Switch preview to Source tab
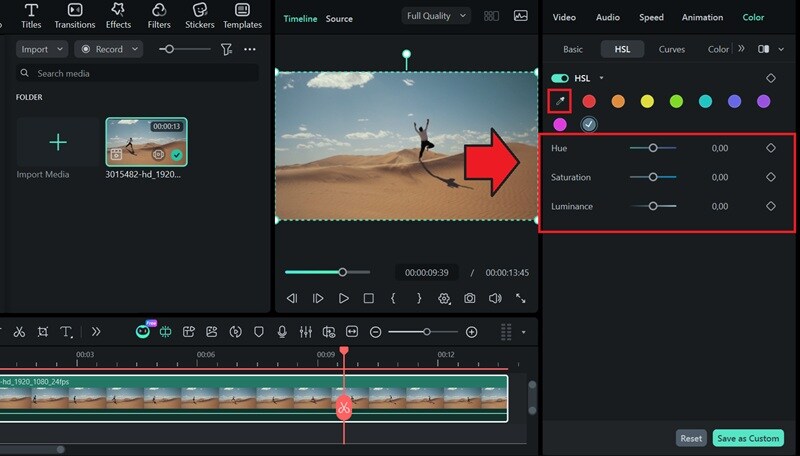The image size is (800, 456). [x=339, y=19]
